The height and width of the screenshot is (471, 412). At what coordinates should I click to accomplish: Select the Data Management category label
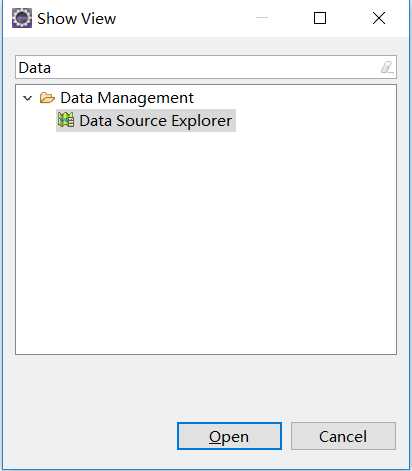127,98
